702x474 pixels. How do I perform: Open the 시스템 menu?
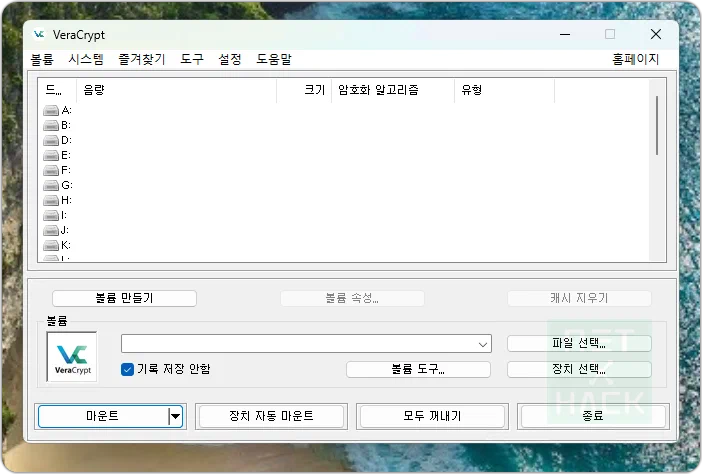click(x=86, y=60)
